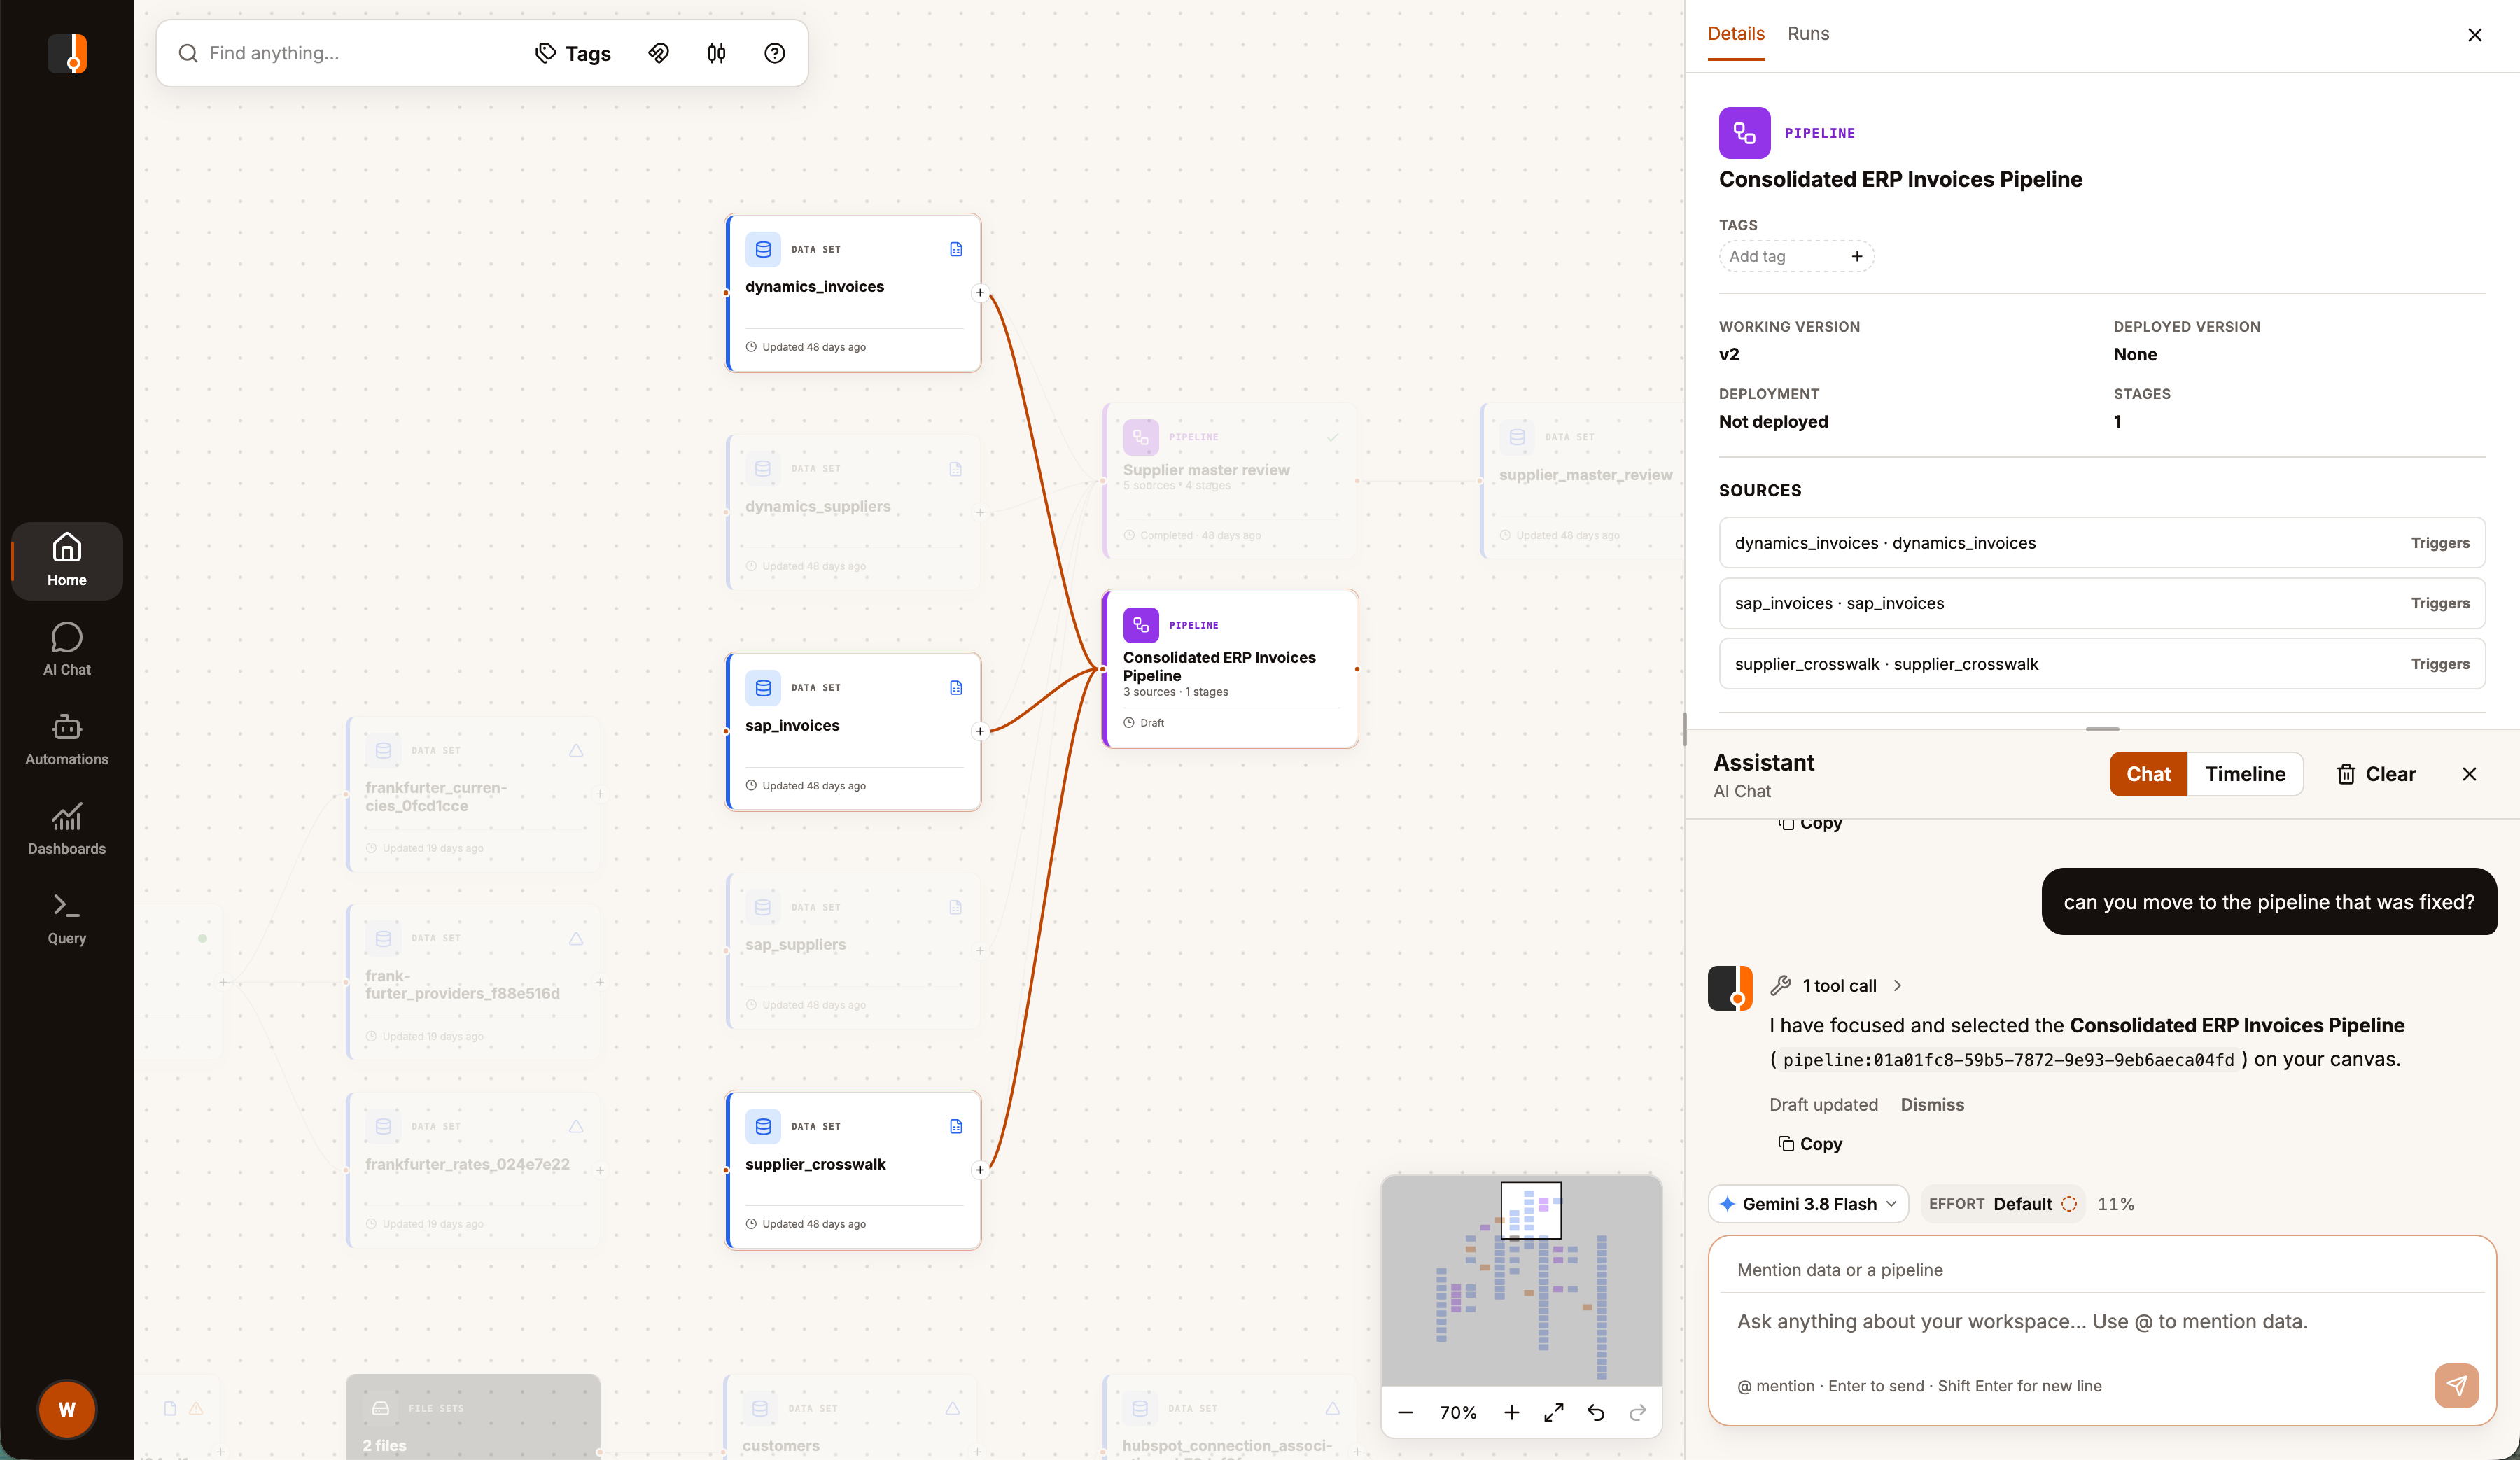Open AI Chat from the sidebar
The height and width of the screenshot is (1460, 2520).
67,650
